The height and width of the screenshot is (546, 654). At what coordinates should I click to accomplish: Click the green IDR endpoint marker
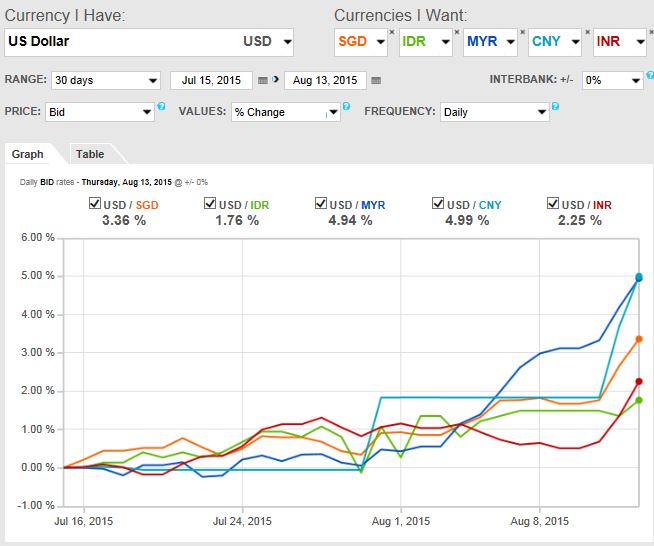coord(639,400)
